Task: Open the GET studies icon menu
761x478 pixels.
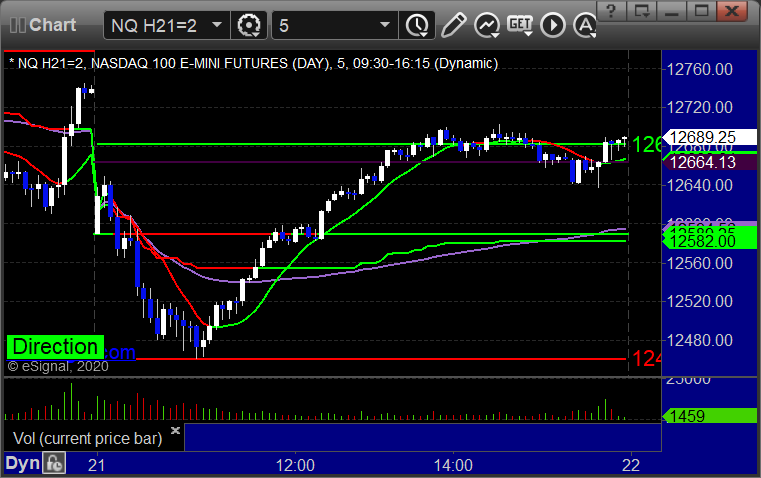Action: pos(520,25)
